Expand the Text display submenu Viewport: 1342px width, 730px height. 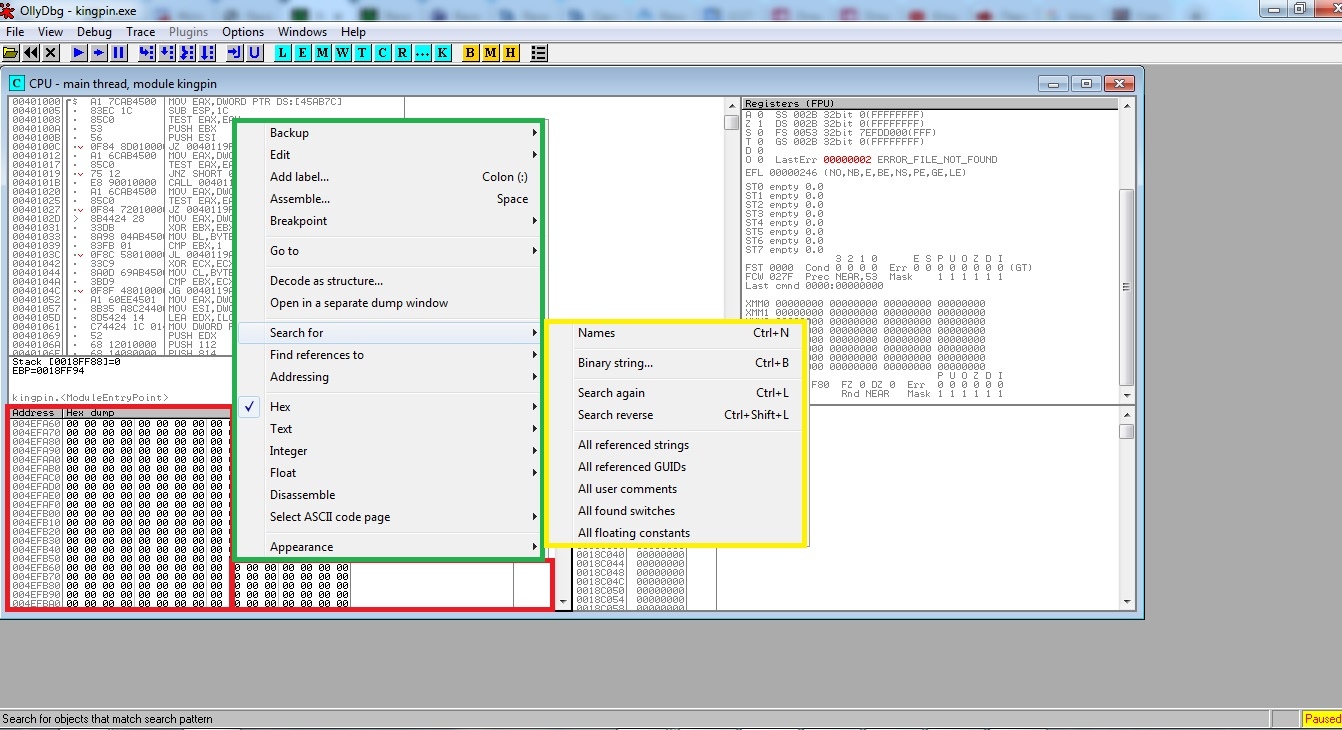389,429
